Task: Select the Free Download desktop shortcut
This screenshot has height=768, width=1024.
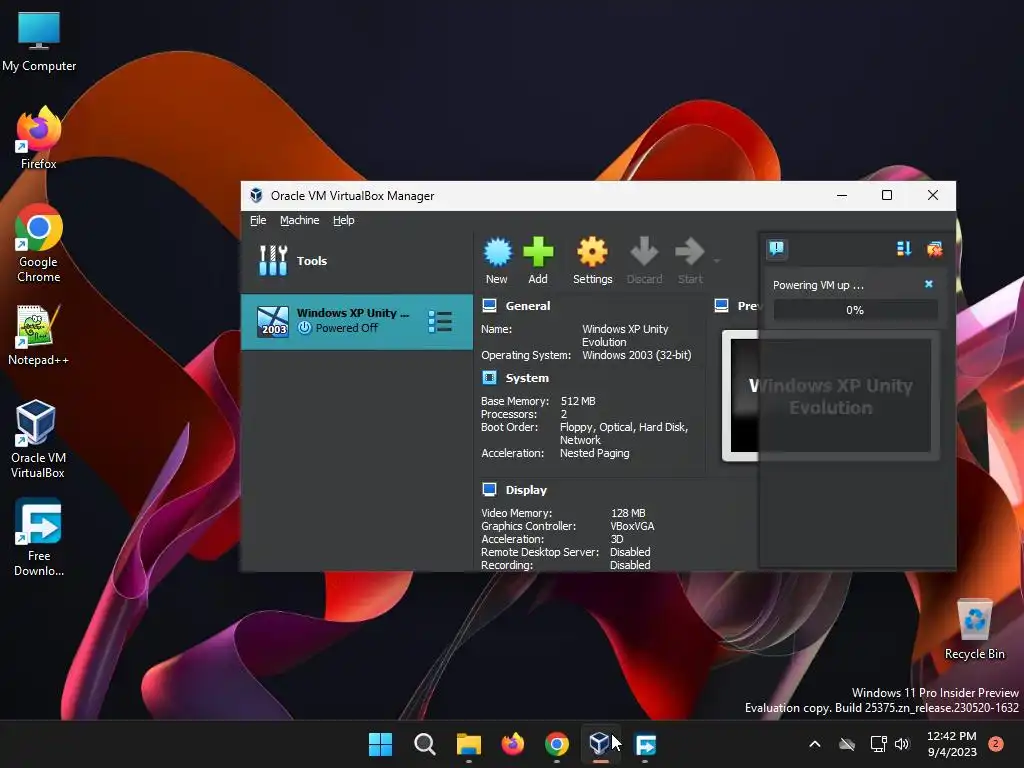Action: 39,537
